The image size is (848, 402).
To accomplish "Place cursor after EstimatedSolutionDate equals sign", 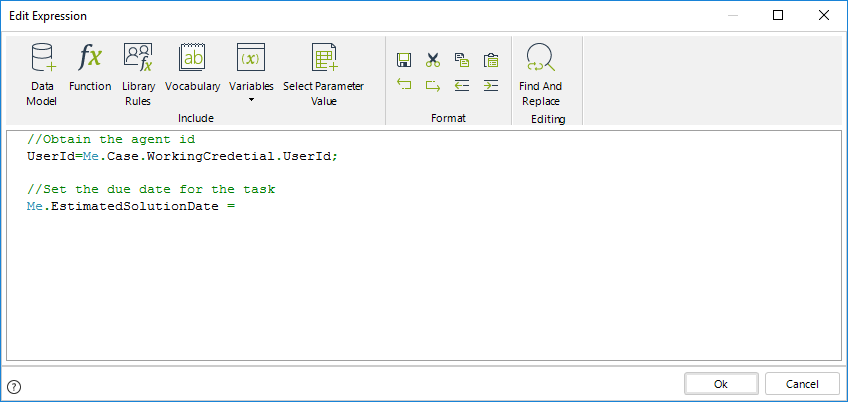I will tap(238, 206).
